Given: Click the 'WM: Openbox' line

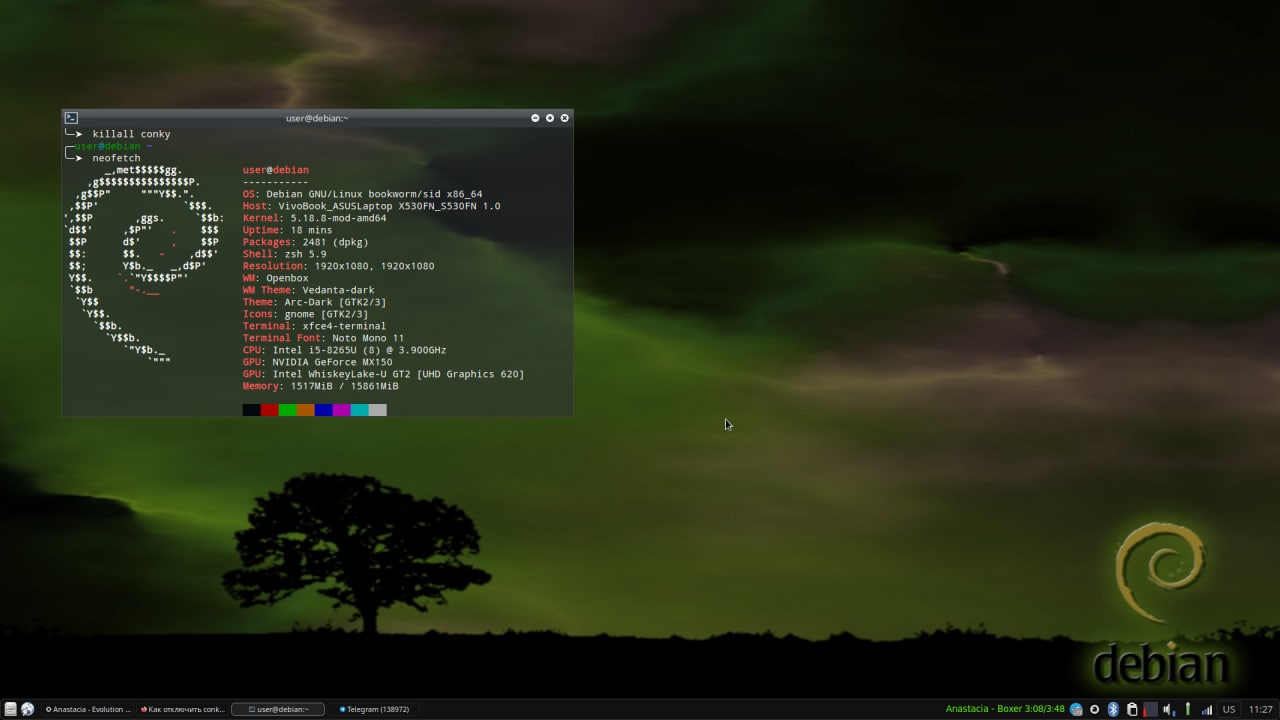Looking at the screenshot, I should click(276, 278).
